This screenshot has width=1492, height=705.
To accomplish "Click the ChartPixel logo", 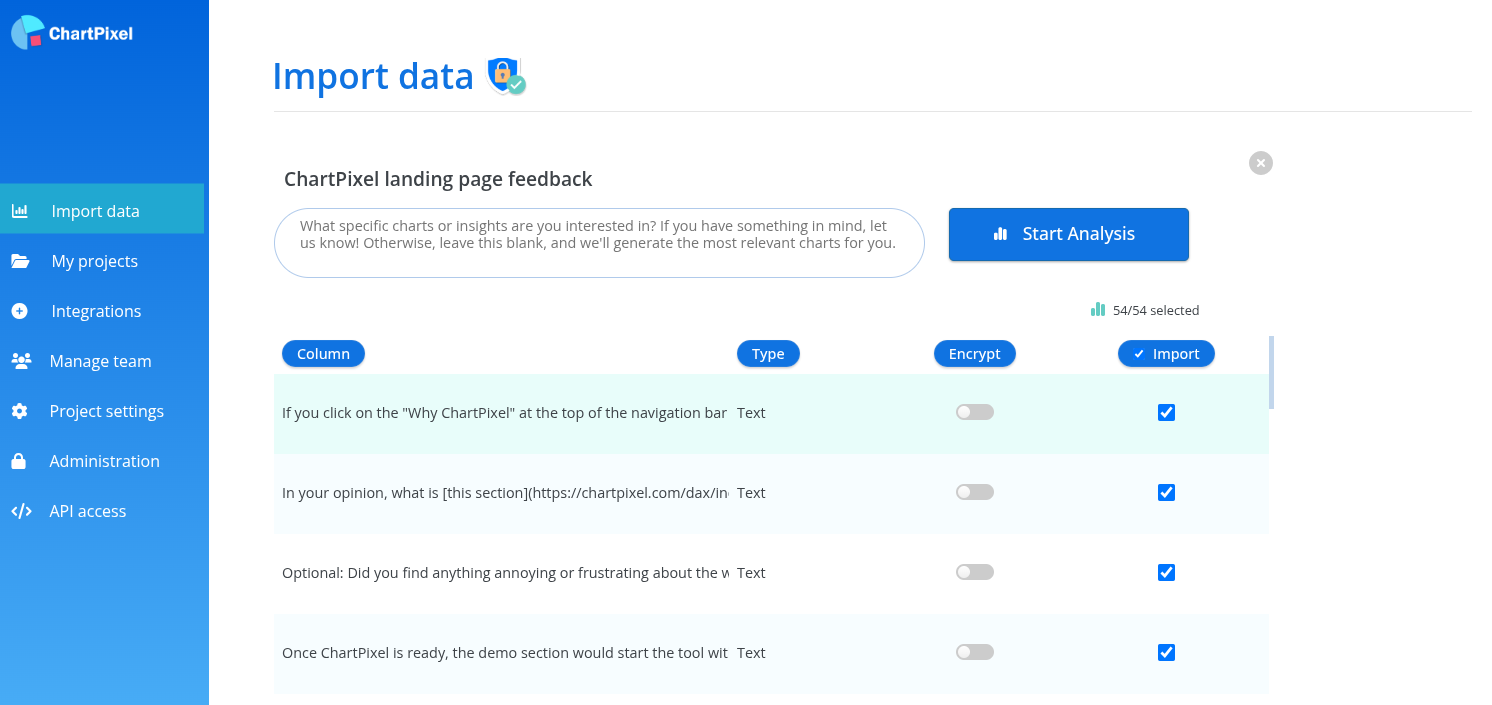I will [x=72, y=33].
